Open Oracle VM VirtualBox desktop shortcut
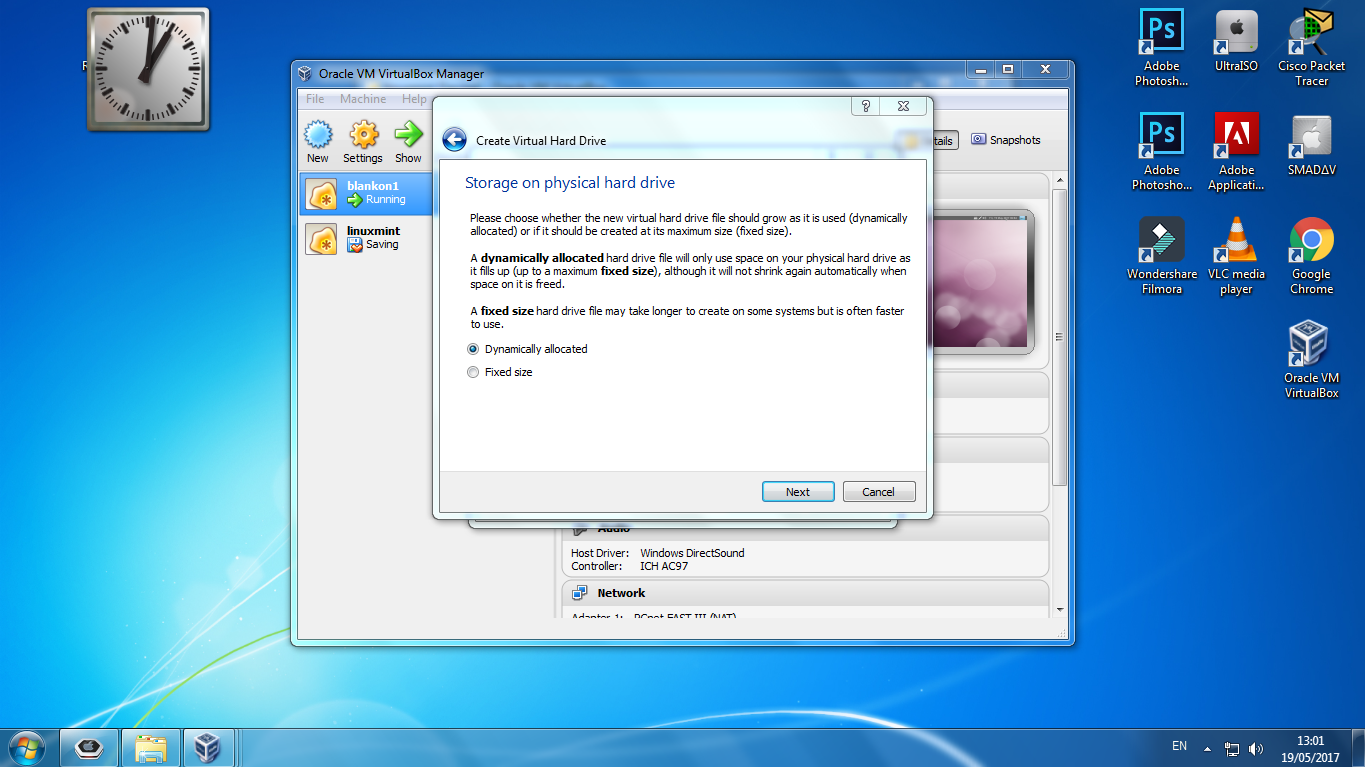Viewport: 1365px width, 767px height. coord(1312,360)
